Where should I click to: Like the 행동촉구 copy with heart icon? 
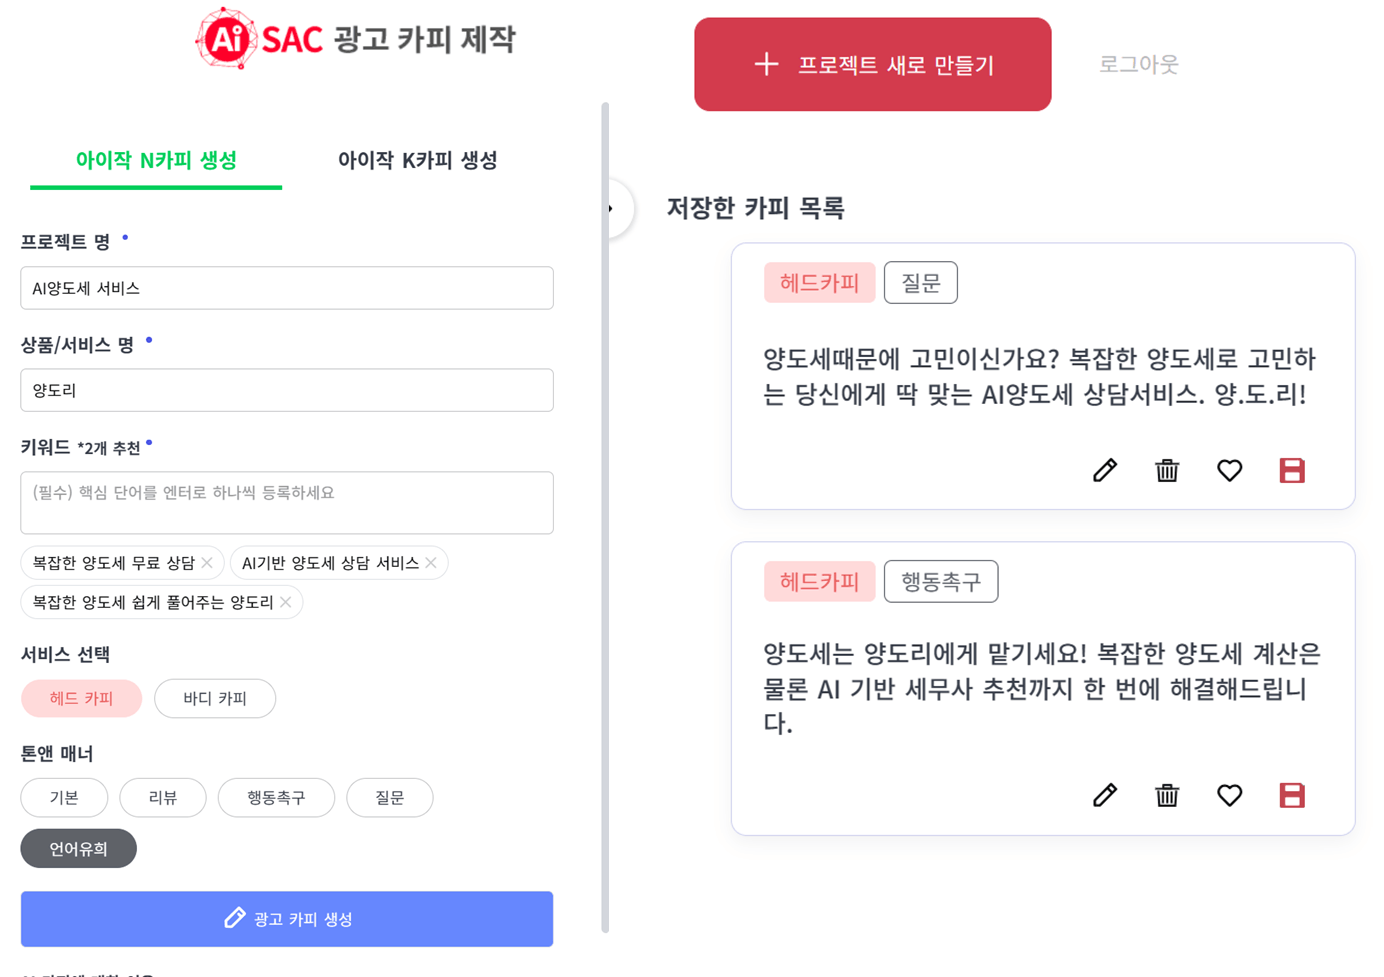[1229, 795]
